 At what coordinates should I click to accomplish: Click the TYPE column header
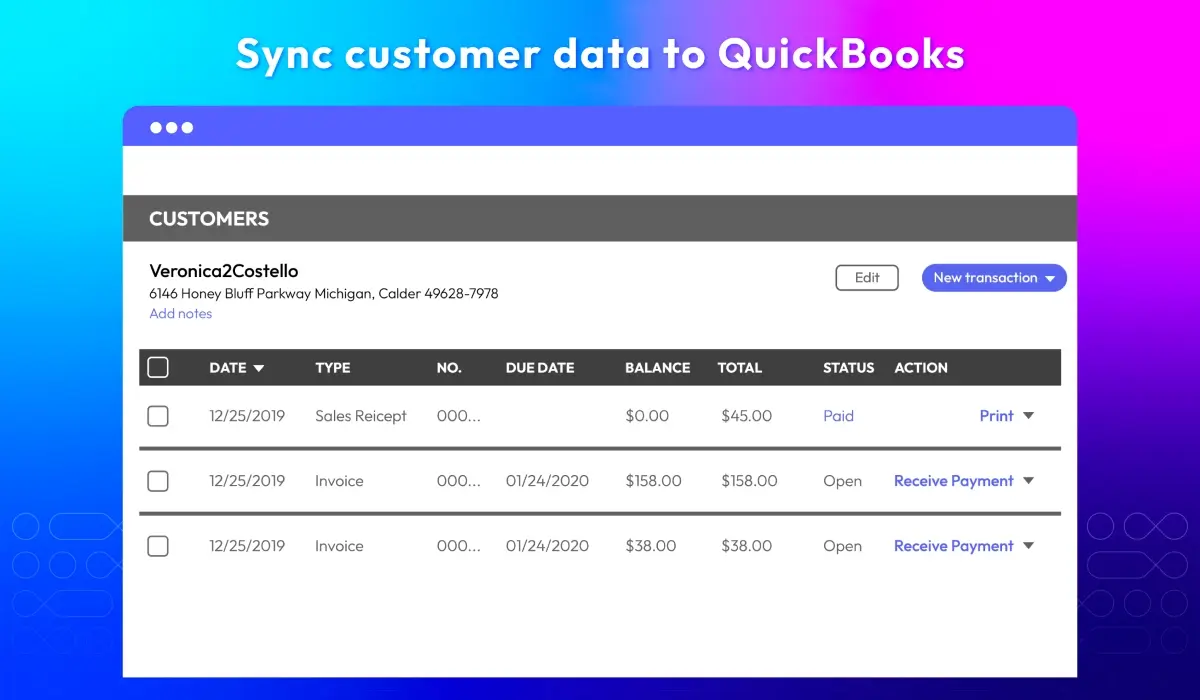click(333, 368)
